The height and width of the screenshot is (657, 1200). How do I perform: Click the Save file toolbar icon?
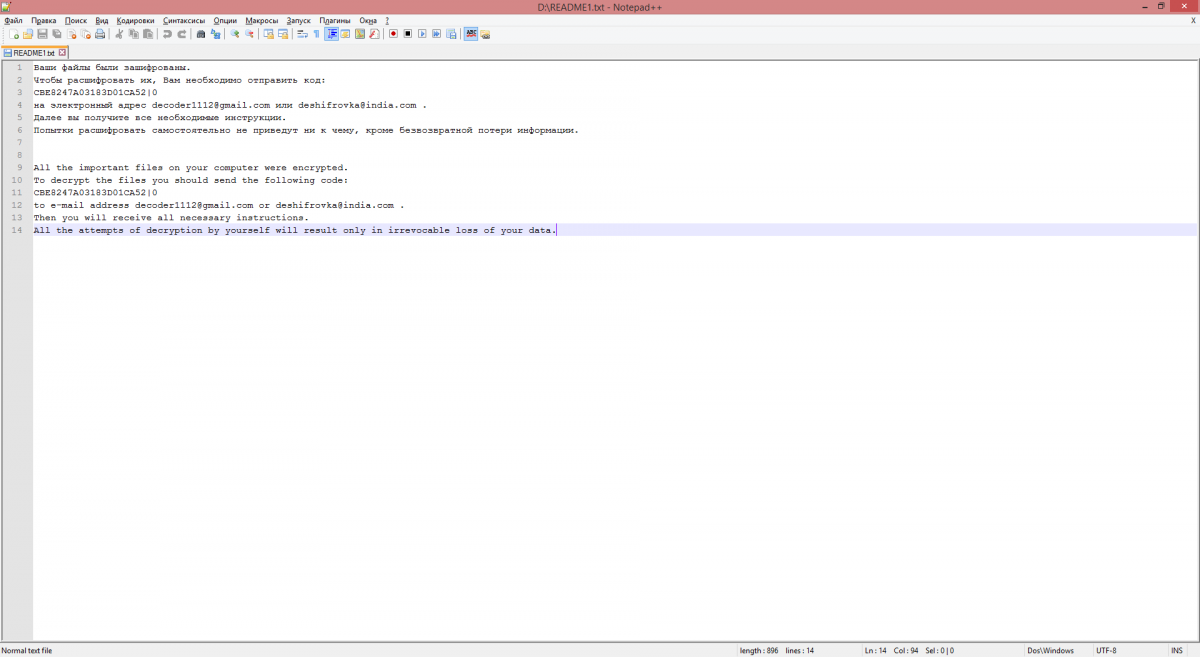[43, 34]
